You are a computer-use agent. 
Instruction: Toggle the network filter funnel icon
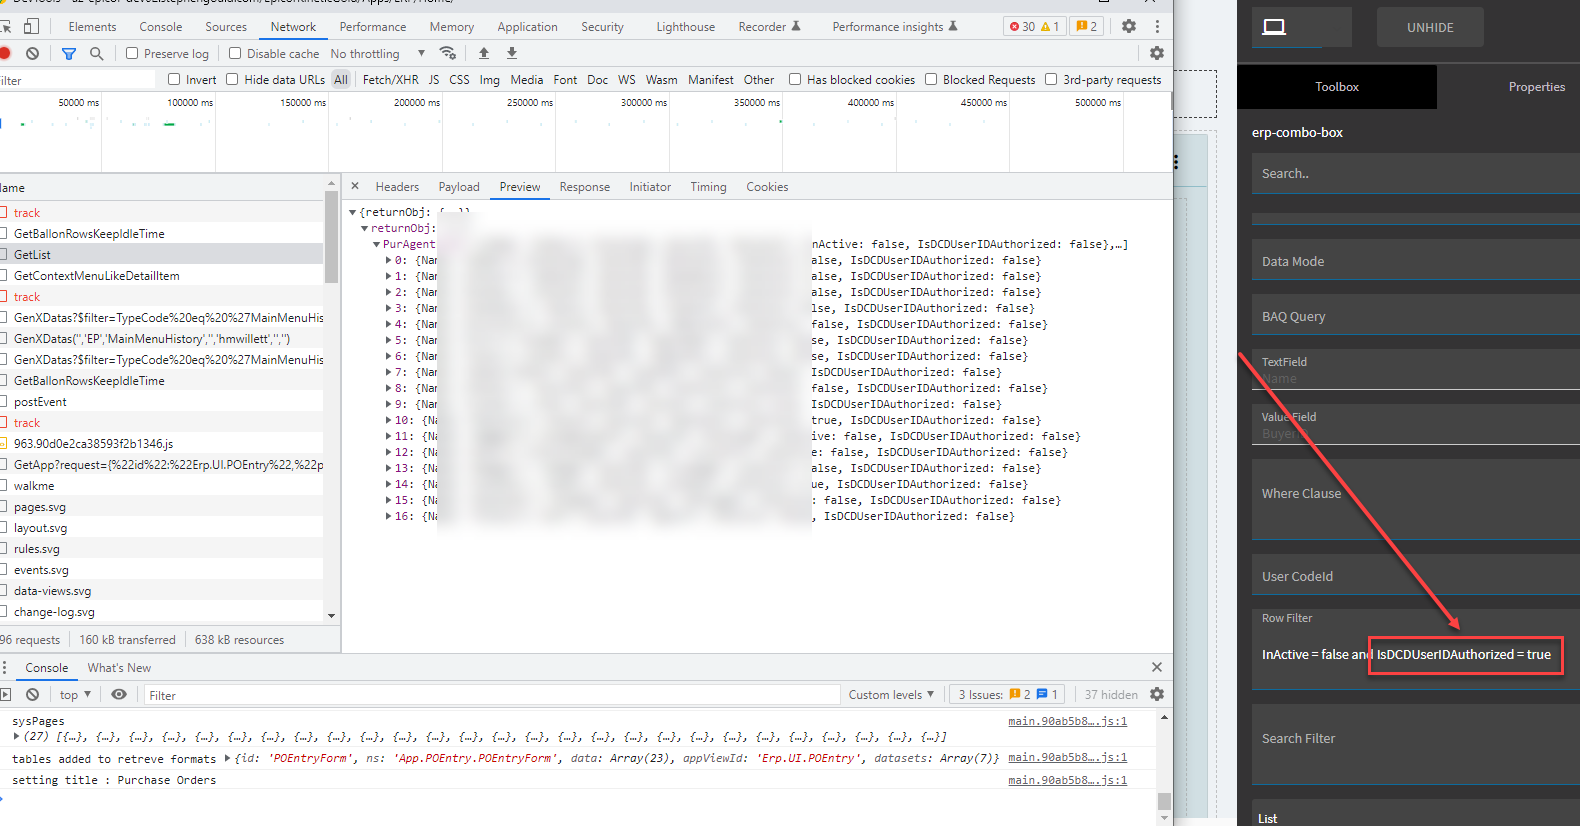(x=69, y=53)
